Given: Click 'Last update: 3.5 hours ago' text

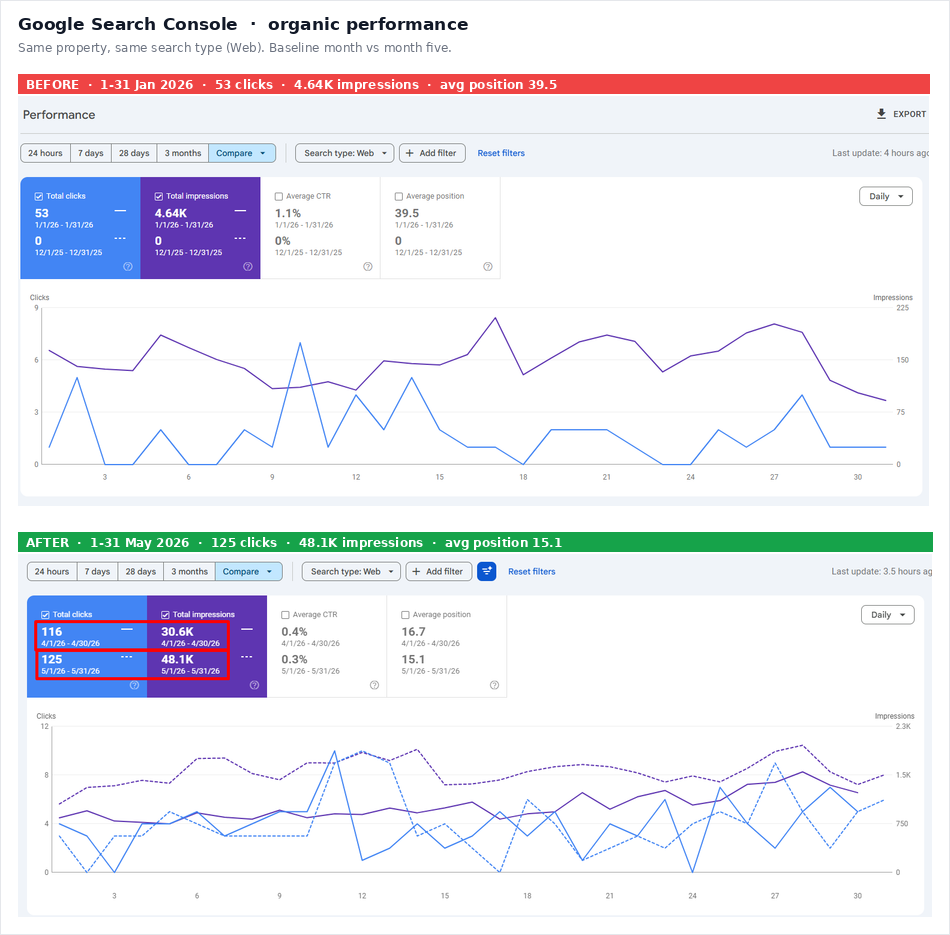Looking at the screenshot, I should (x=882, y=571).
